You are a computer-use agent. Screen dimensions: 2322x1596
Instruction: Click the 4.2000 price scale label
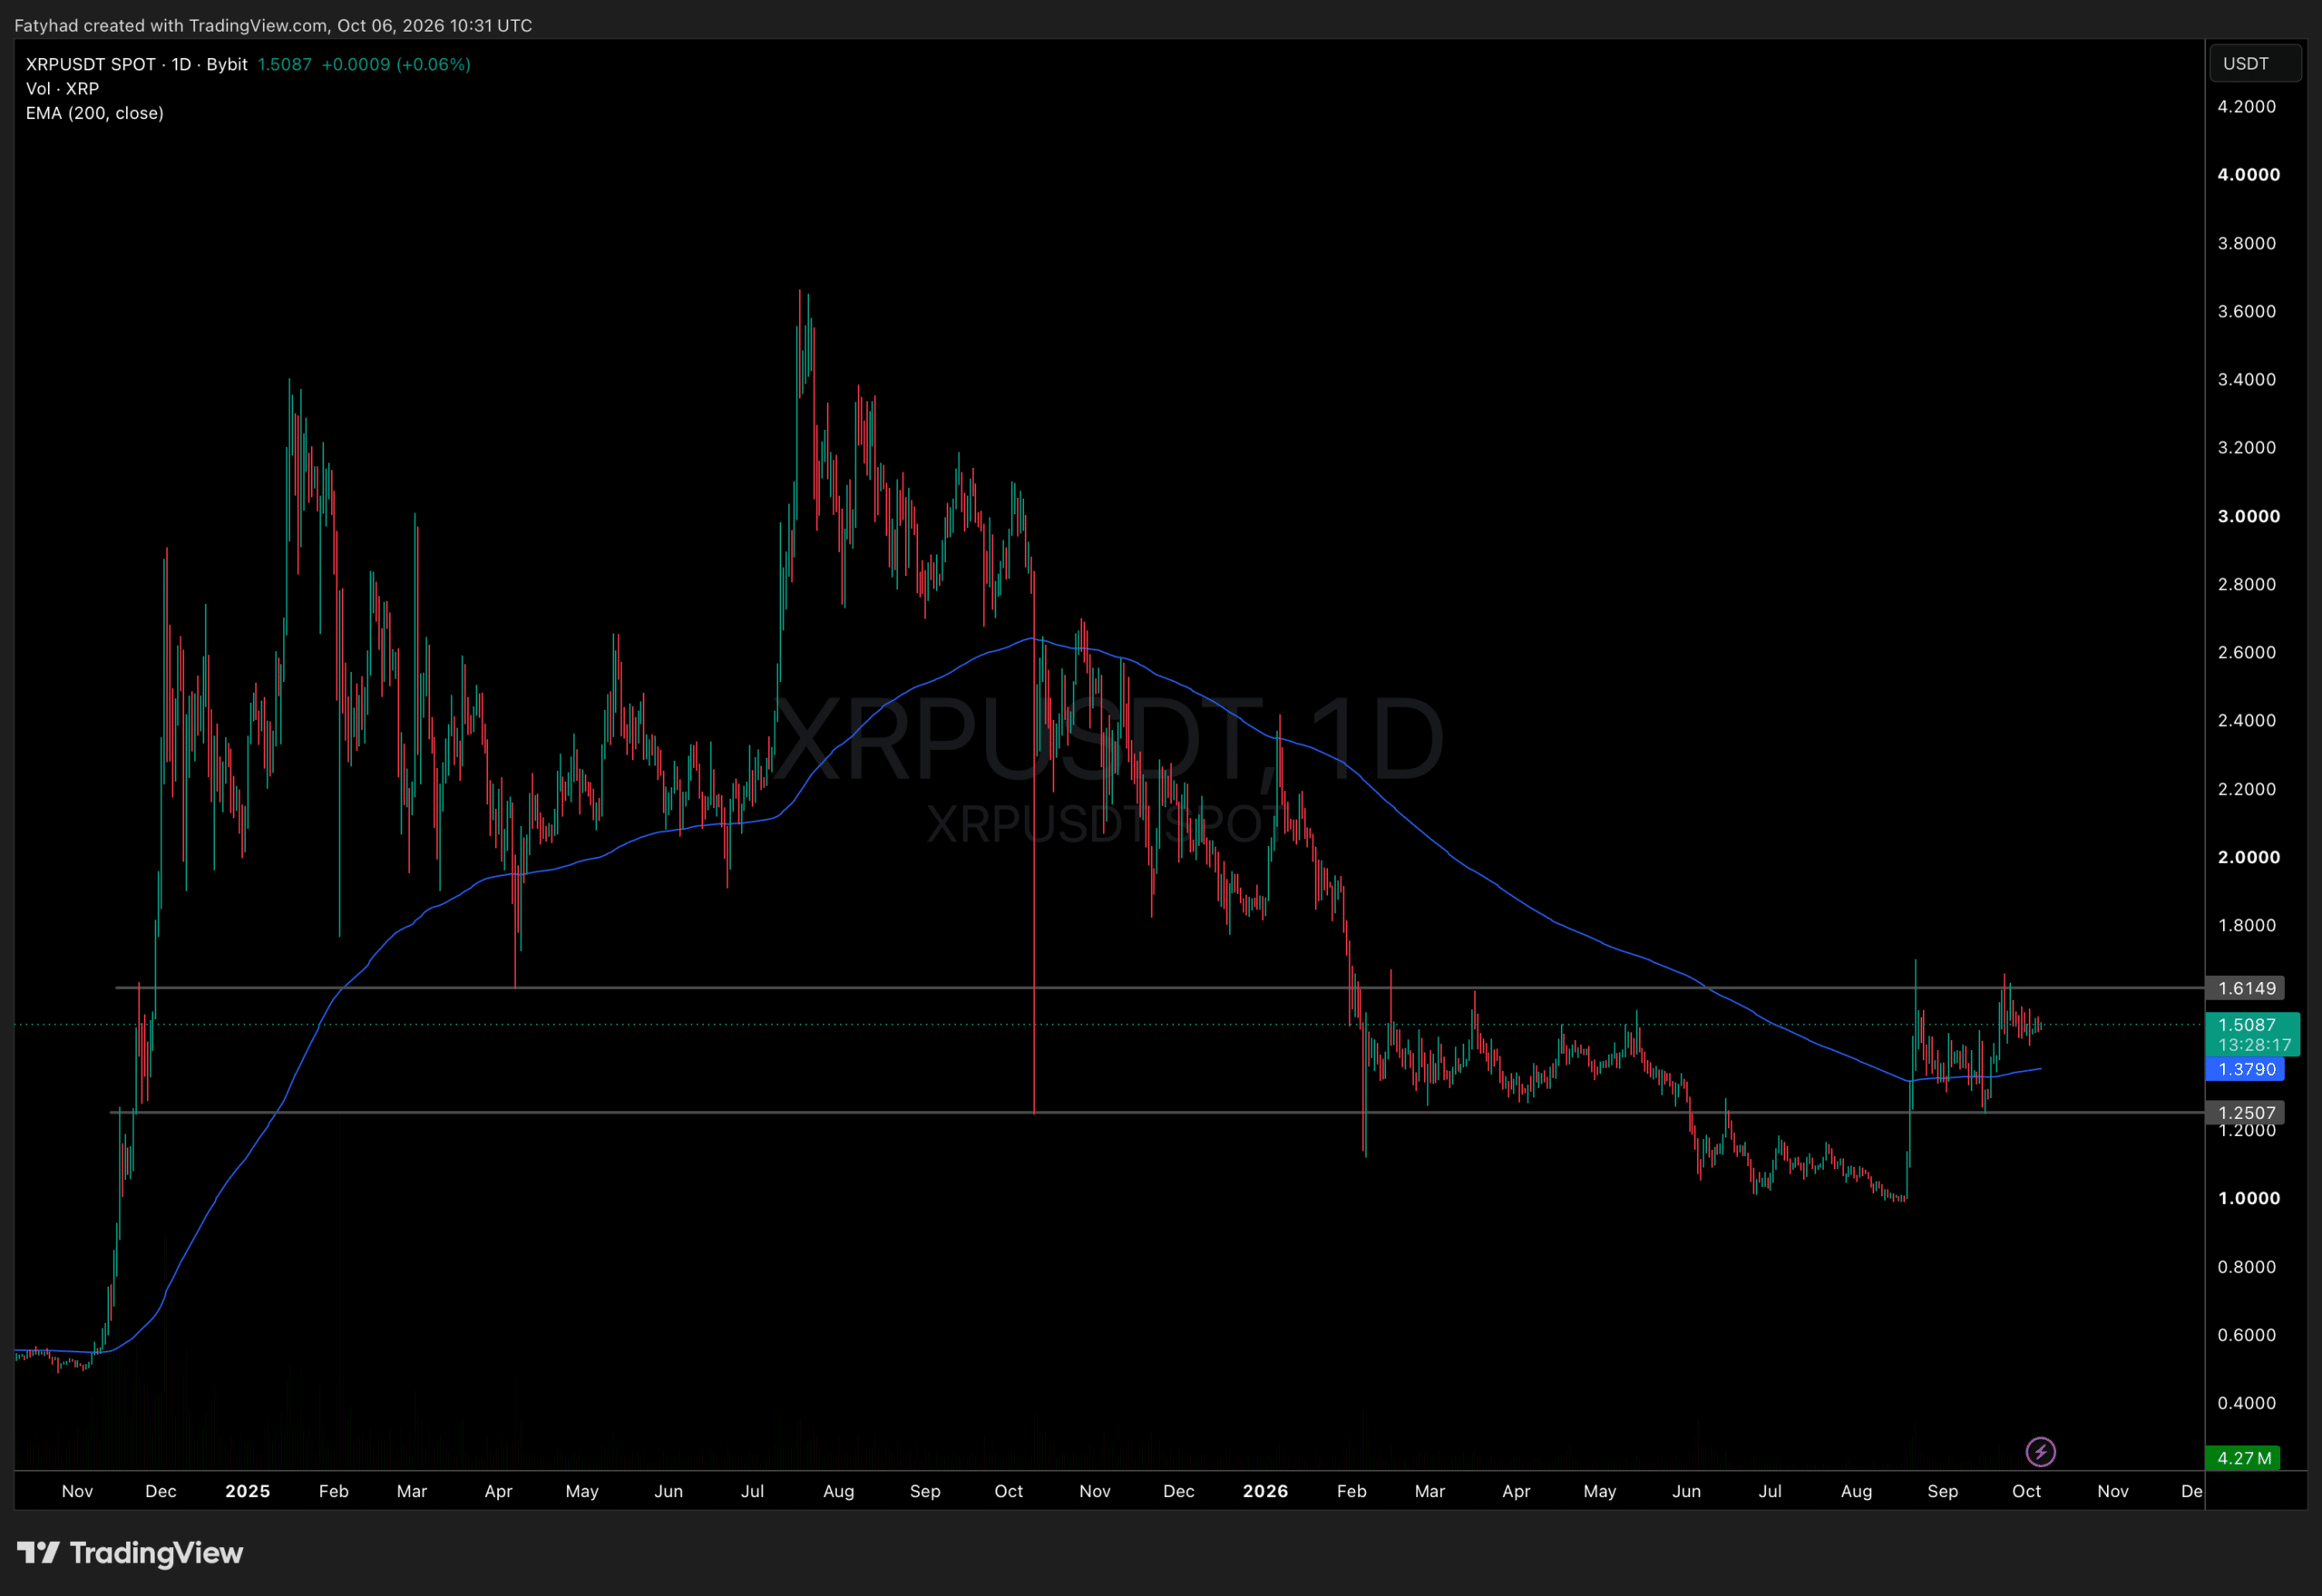(x=2246, y=106)
